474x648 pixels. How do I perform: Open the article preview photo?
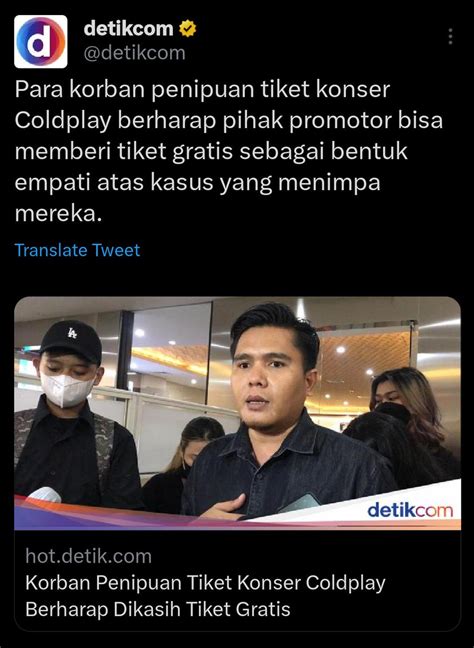[238, 413]
